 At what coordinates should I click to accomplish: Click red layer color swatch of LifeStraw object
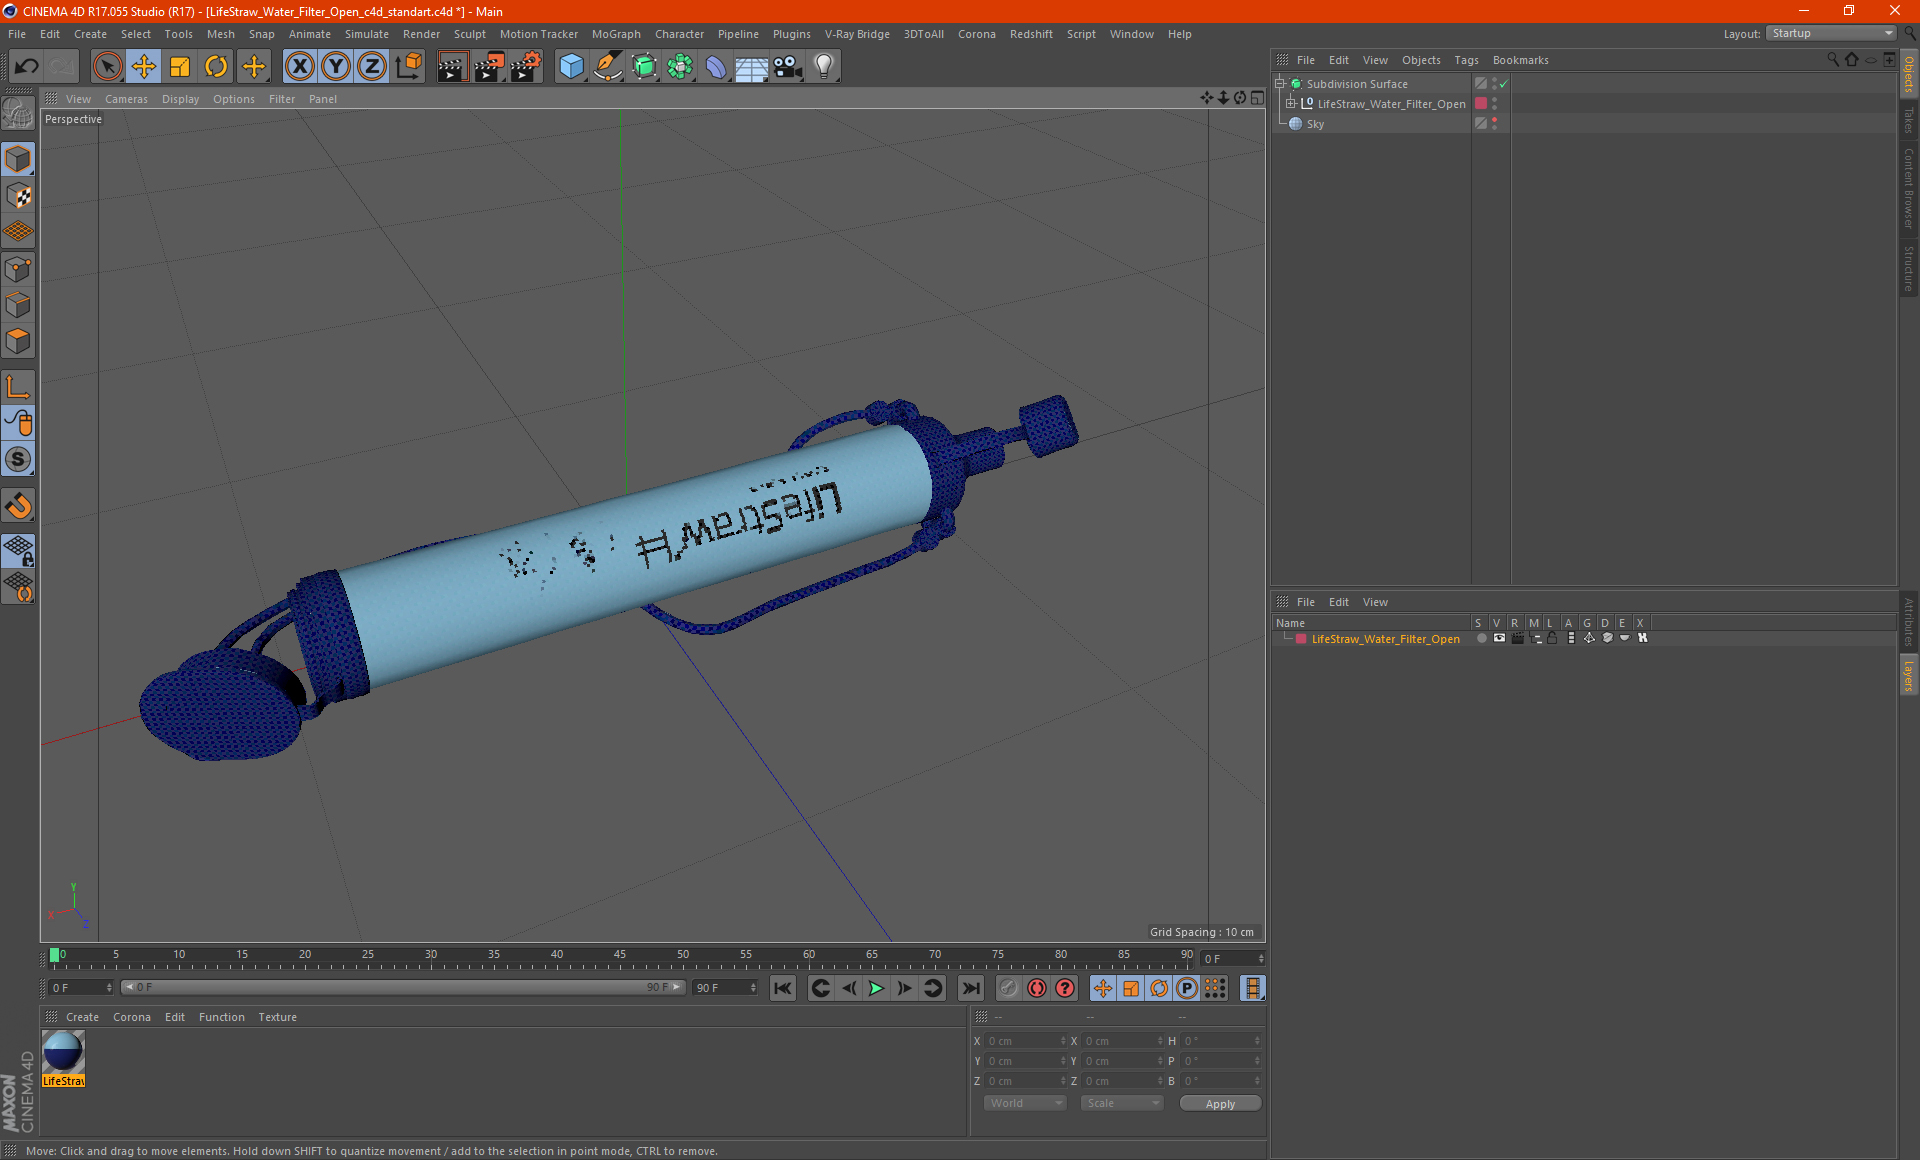coord(1481,104)
